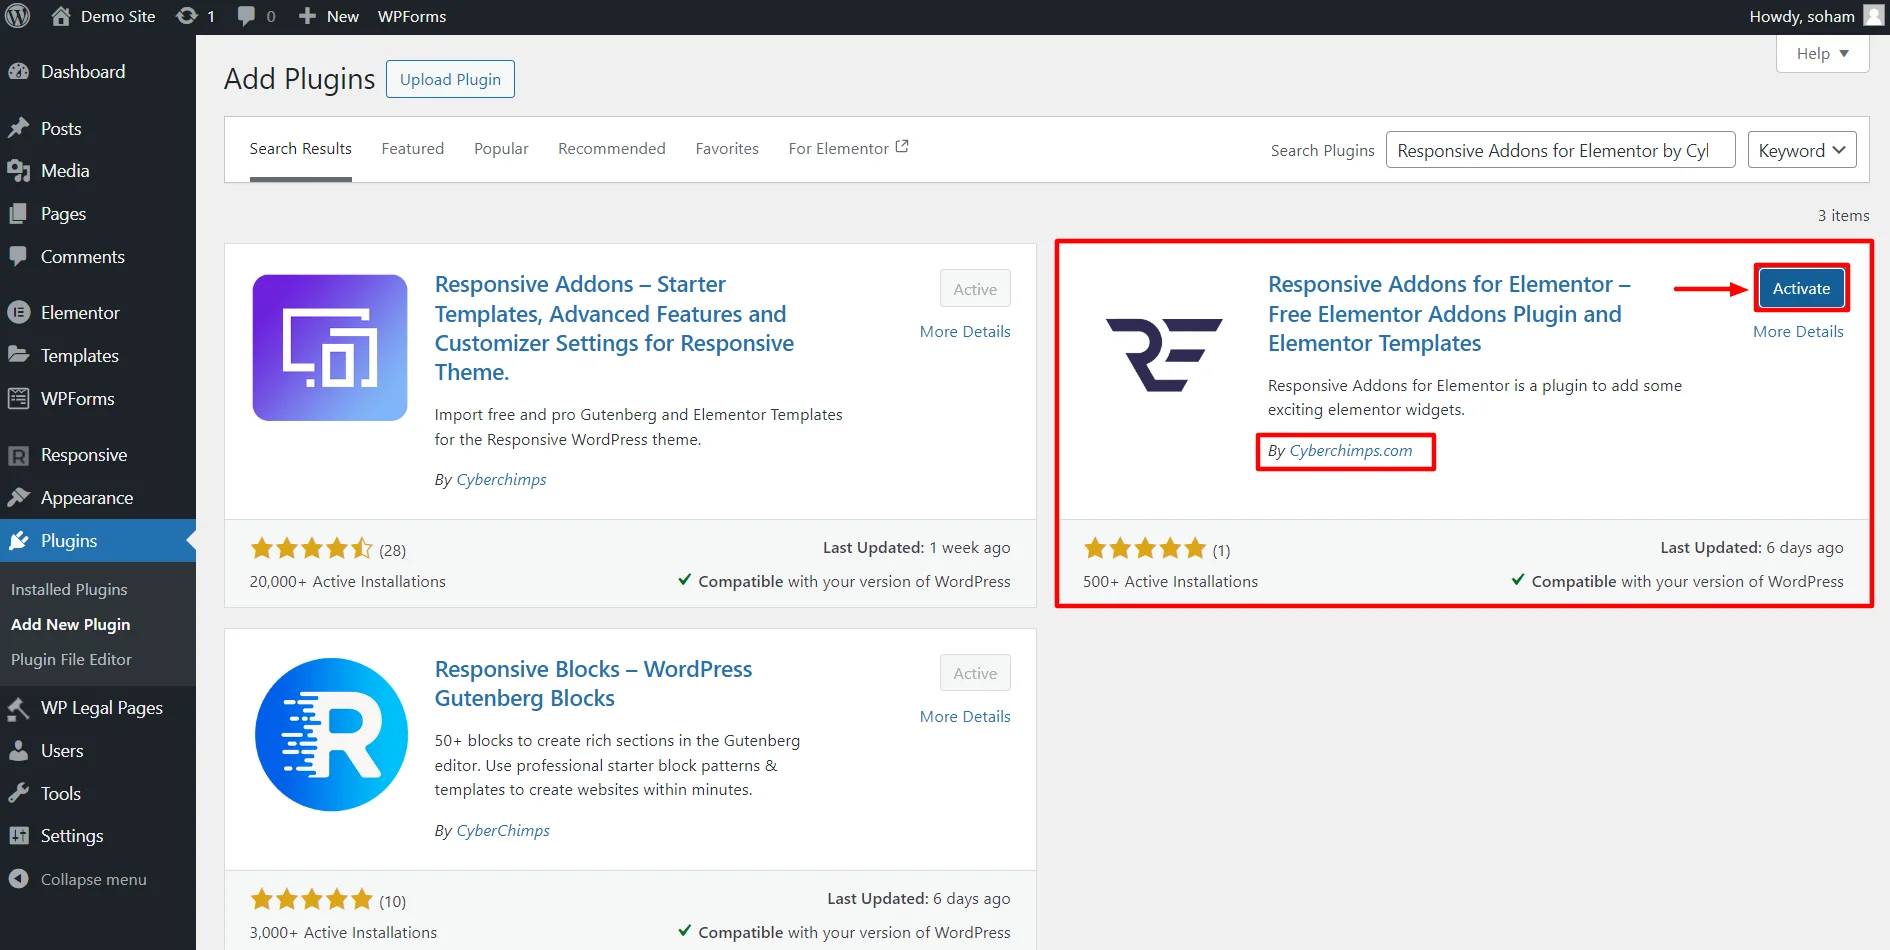
Task: Switch to the Recommended tab
Action: pyautogui.click(x=611, y=149)
